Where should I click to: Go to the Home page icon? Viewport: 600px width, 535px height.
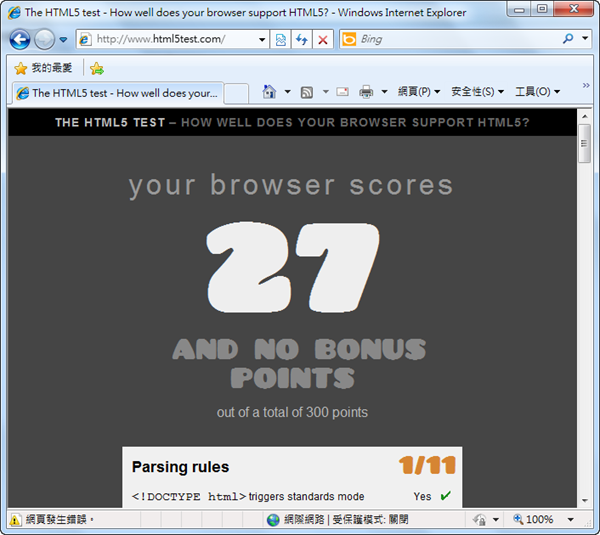point(269,92)
